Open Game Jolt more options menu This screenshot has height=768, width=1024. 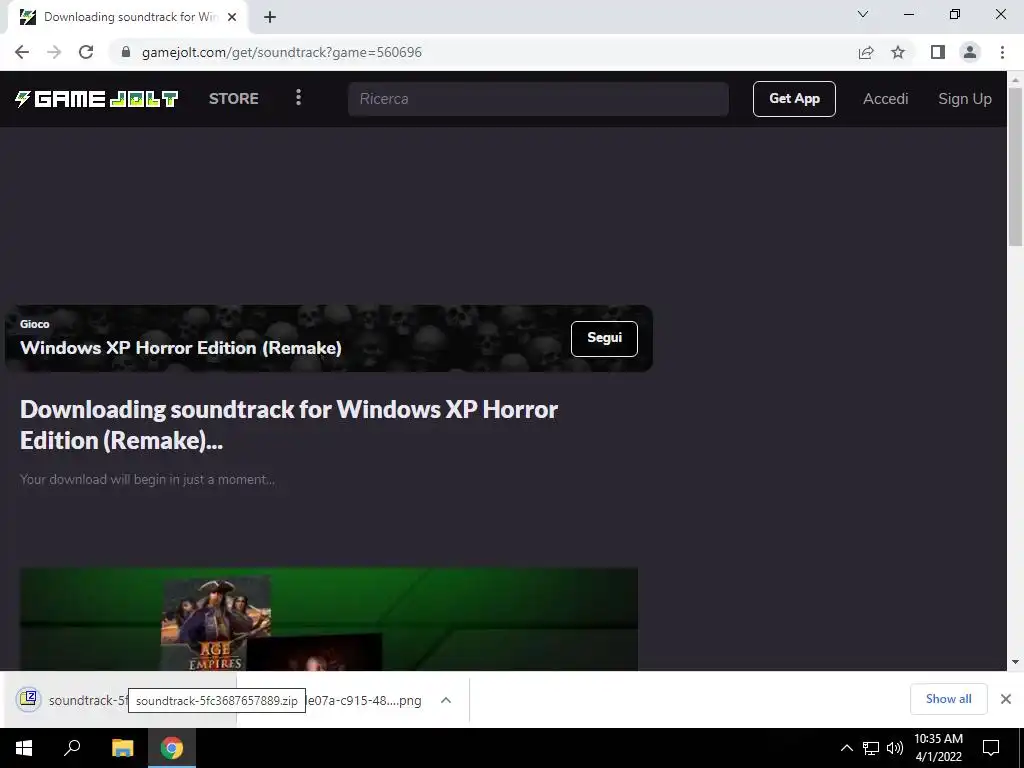pyautogui.click(x=298, y=98)
